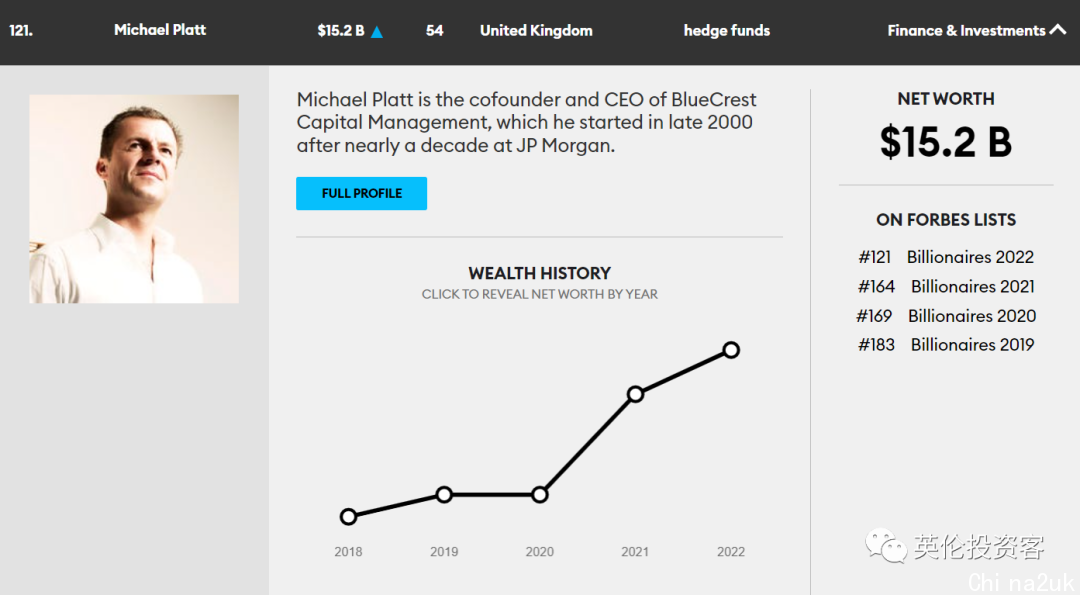Click Michael Platt's profile photo

coord(134,199)
